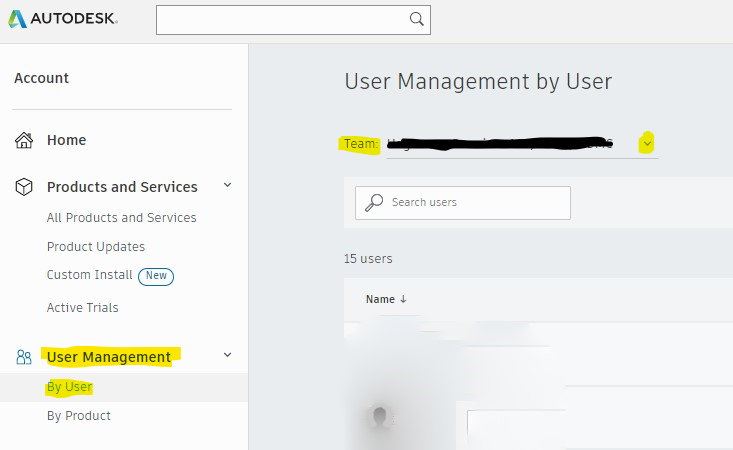The image size is (733, 450).
Task: Select By User submenu item
Action: coord(69,387)
